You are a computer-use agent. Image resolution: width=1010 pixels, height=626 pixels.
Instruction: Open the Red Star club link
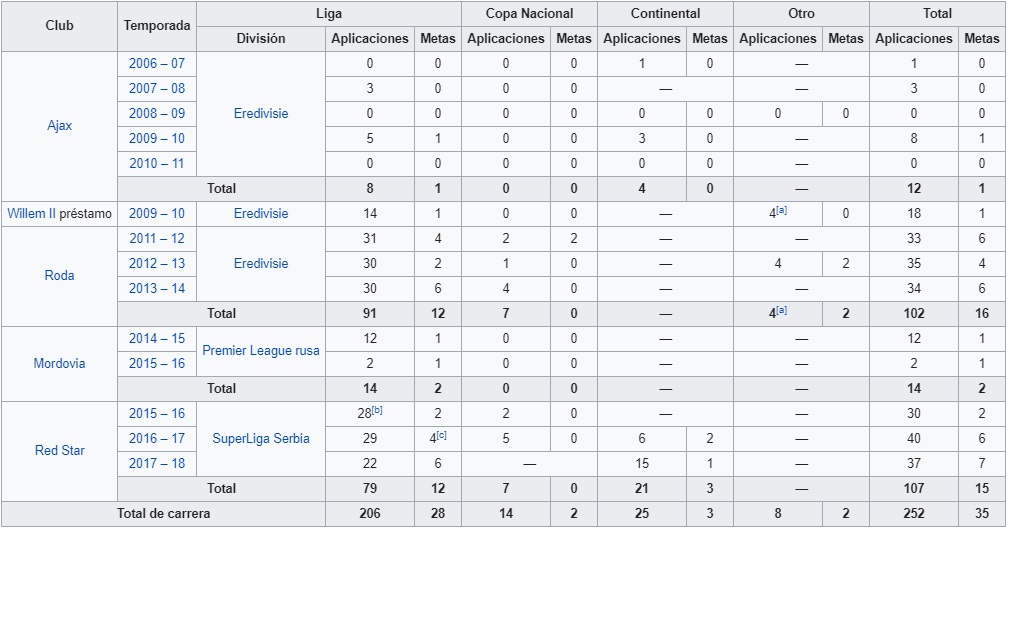click(59, 451)
